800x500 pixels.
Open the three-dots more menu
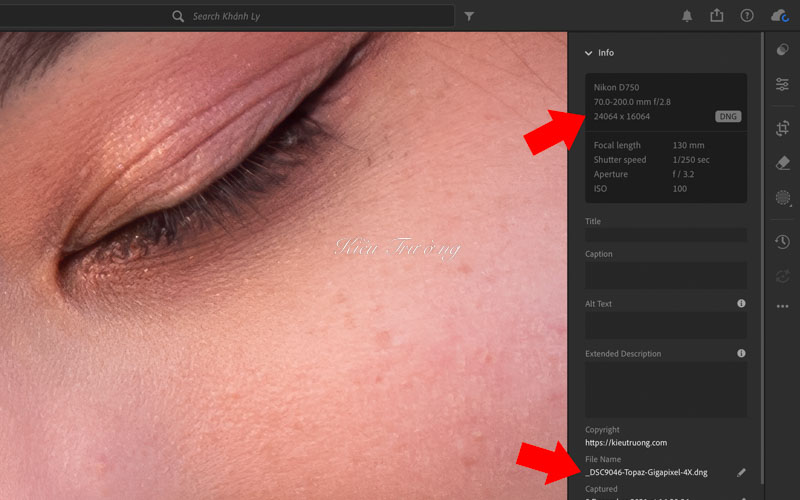point(783,307)
